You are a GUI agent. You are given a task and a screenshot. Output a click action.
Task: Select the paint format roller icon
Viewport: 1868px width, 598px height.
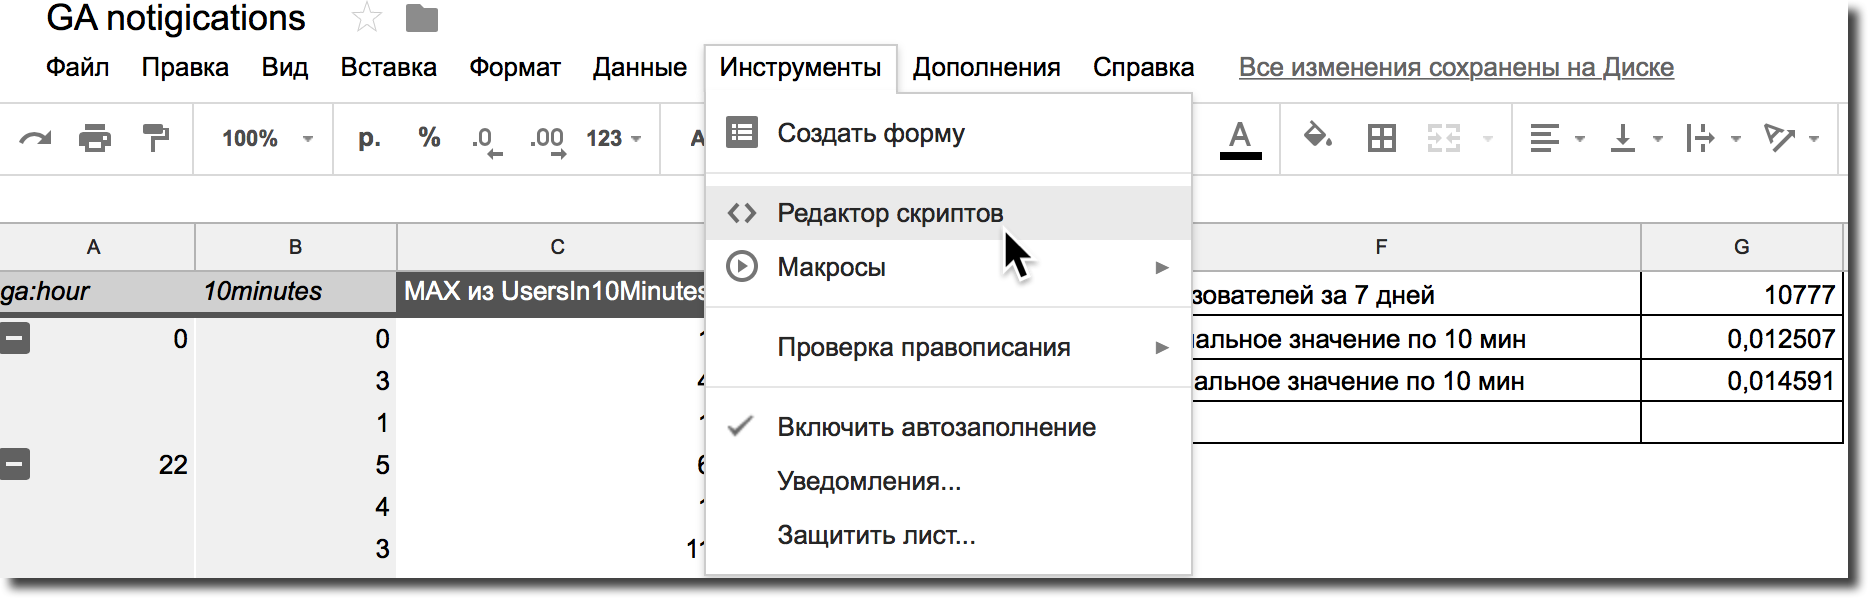[x=155, y=138]
